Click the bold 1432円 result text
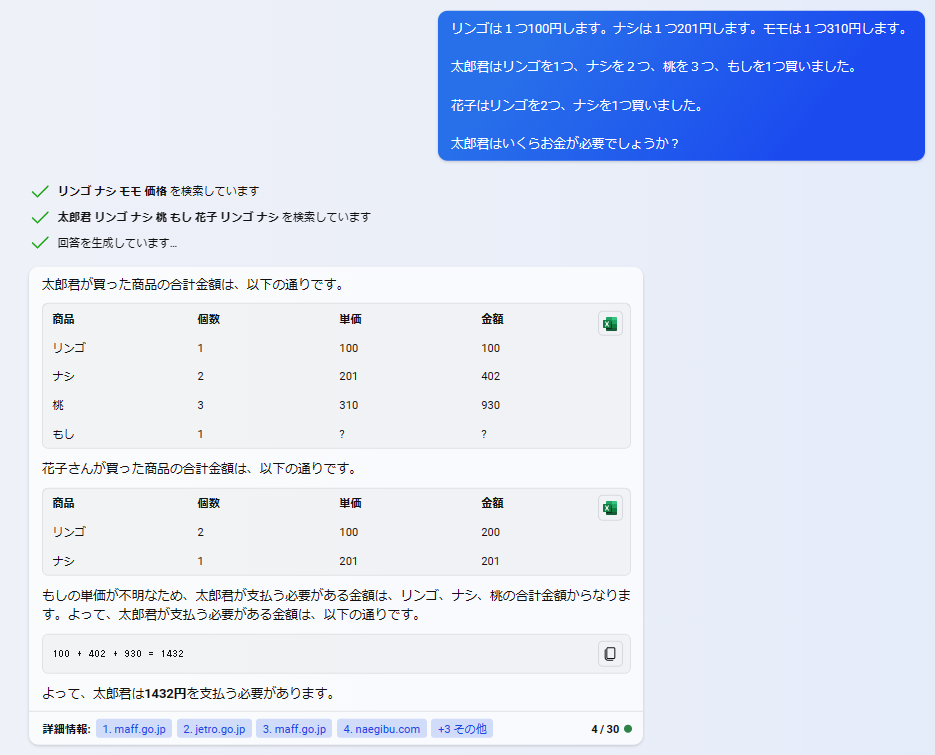This screenshot has width=935, height=755. click(x=166, y=693)
